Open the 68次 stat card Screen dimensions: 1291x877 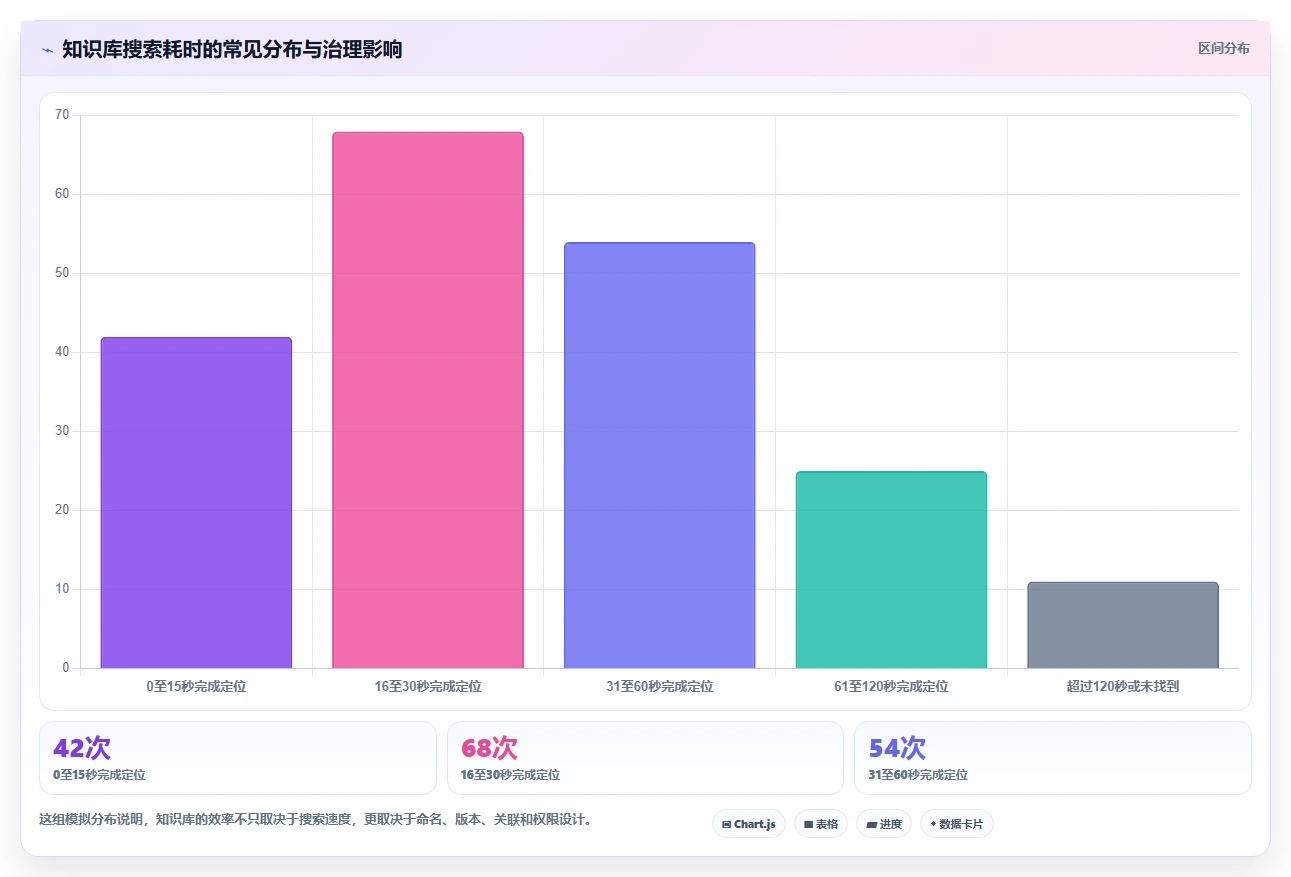(x=645, y=758)
